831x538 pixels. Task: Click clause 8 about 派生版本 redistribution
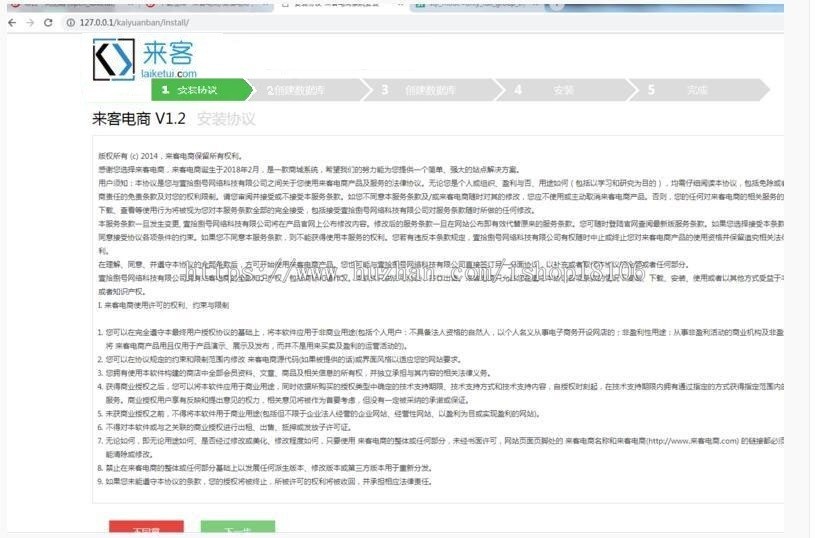pyautogui.click(x=265, y=468)
